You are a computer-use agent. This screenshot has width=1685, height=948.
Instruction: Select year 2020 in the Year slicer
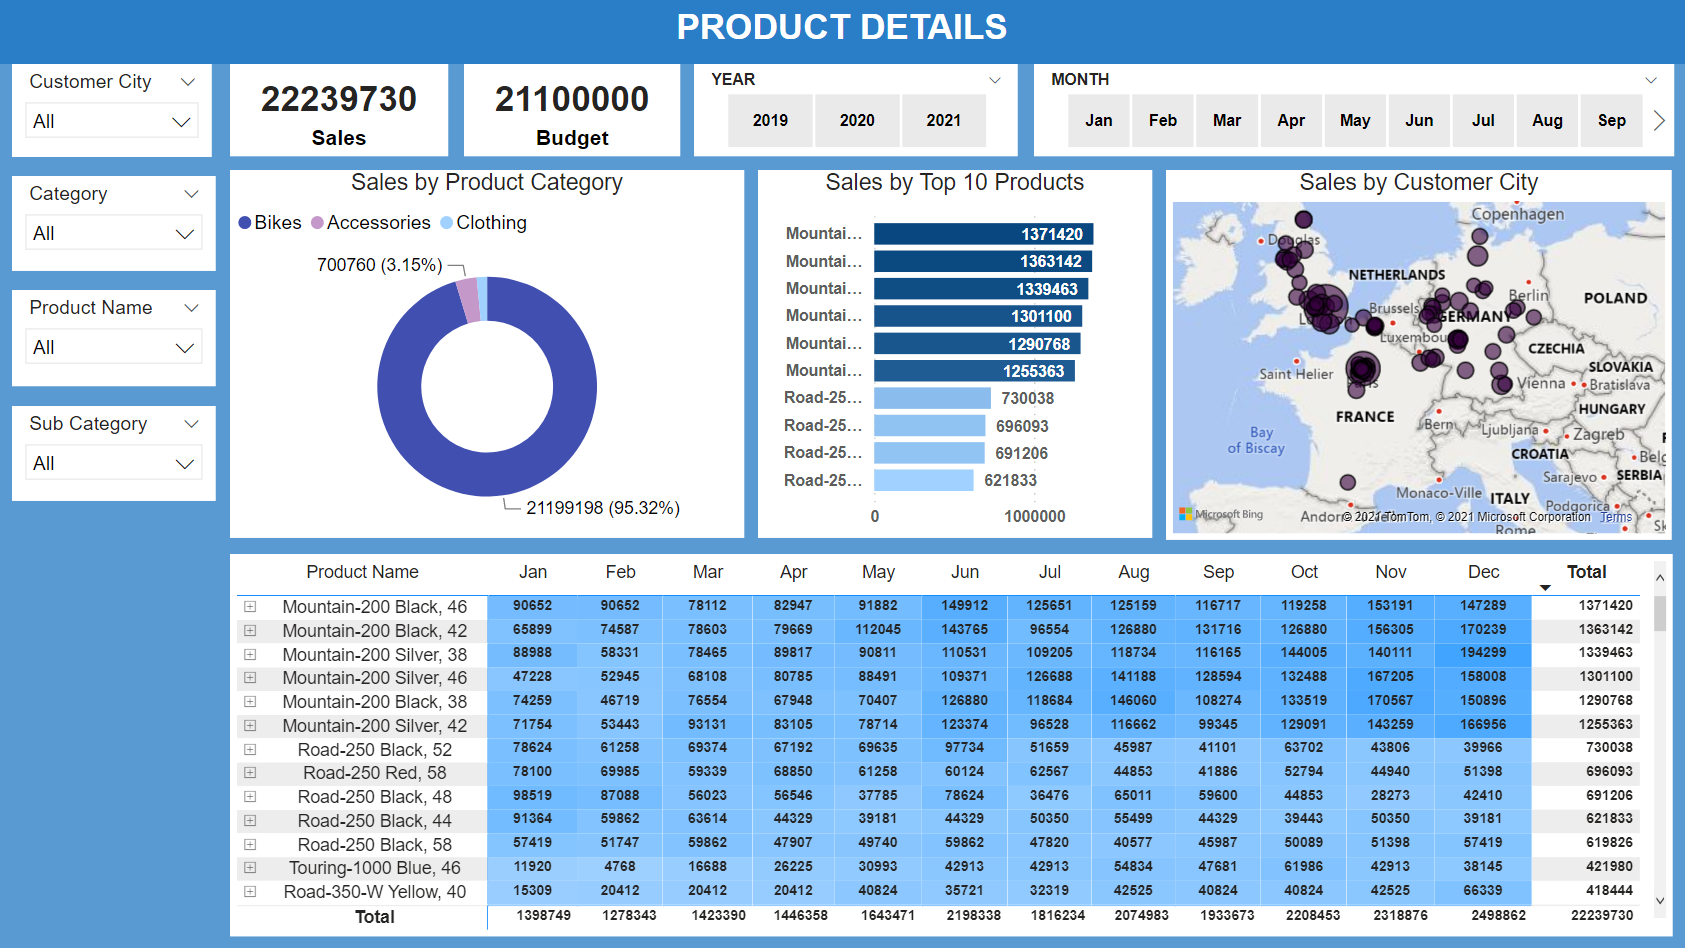pyautogui.click(x=857, y=120)
